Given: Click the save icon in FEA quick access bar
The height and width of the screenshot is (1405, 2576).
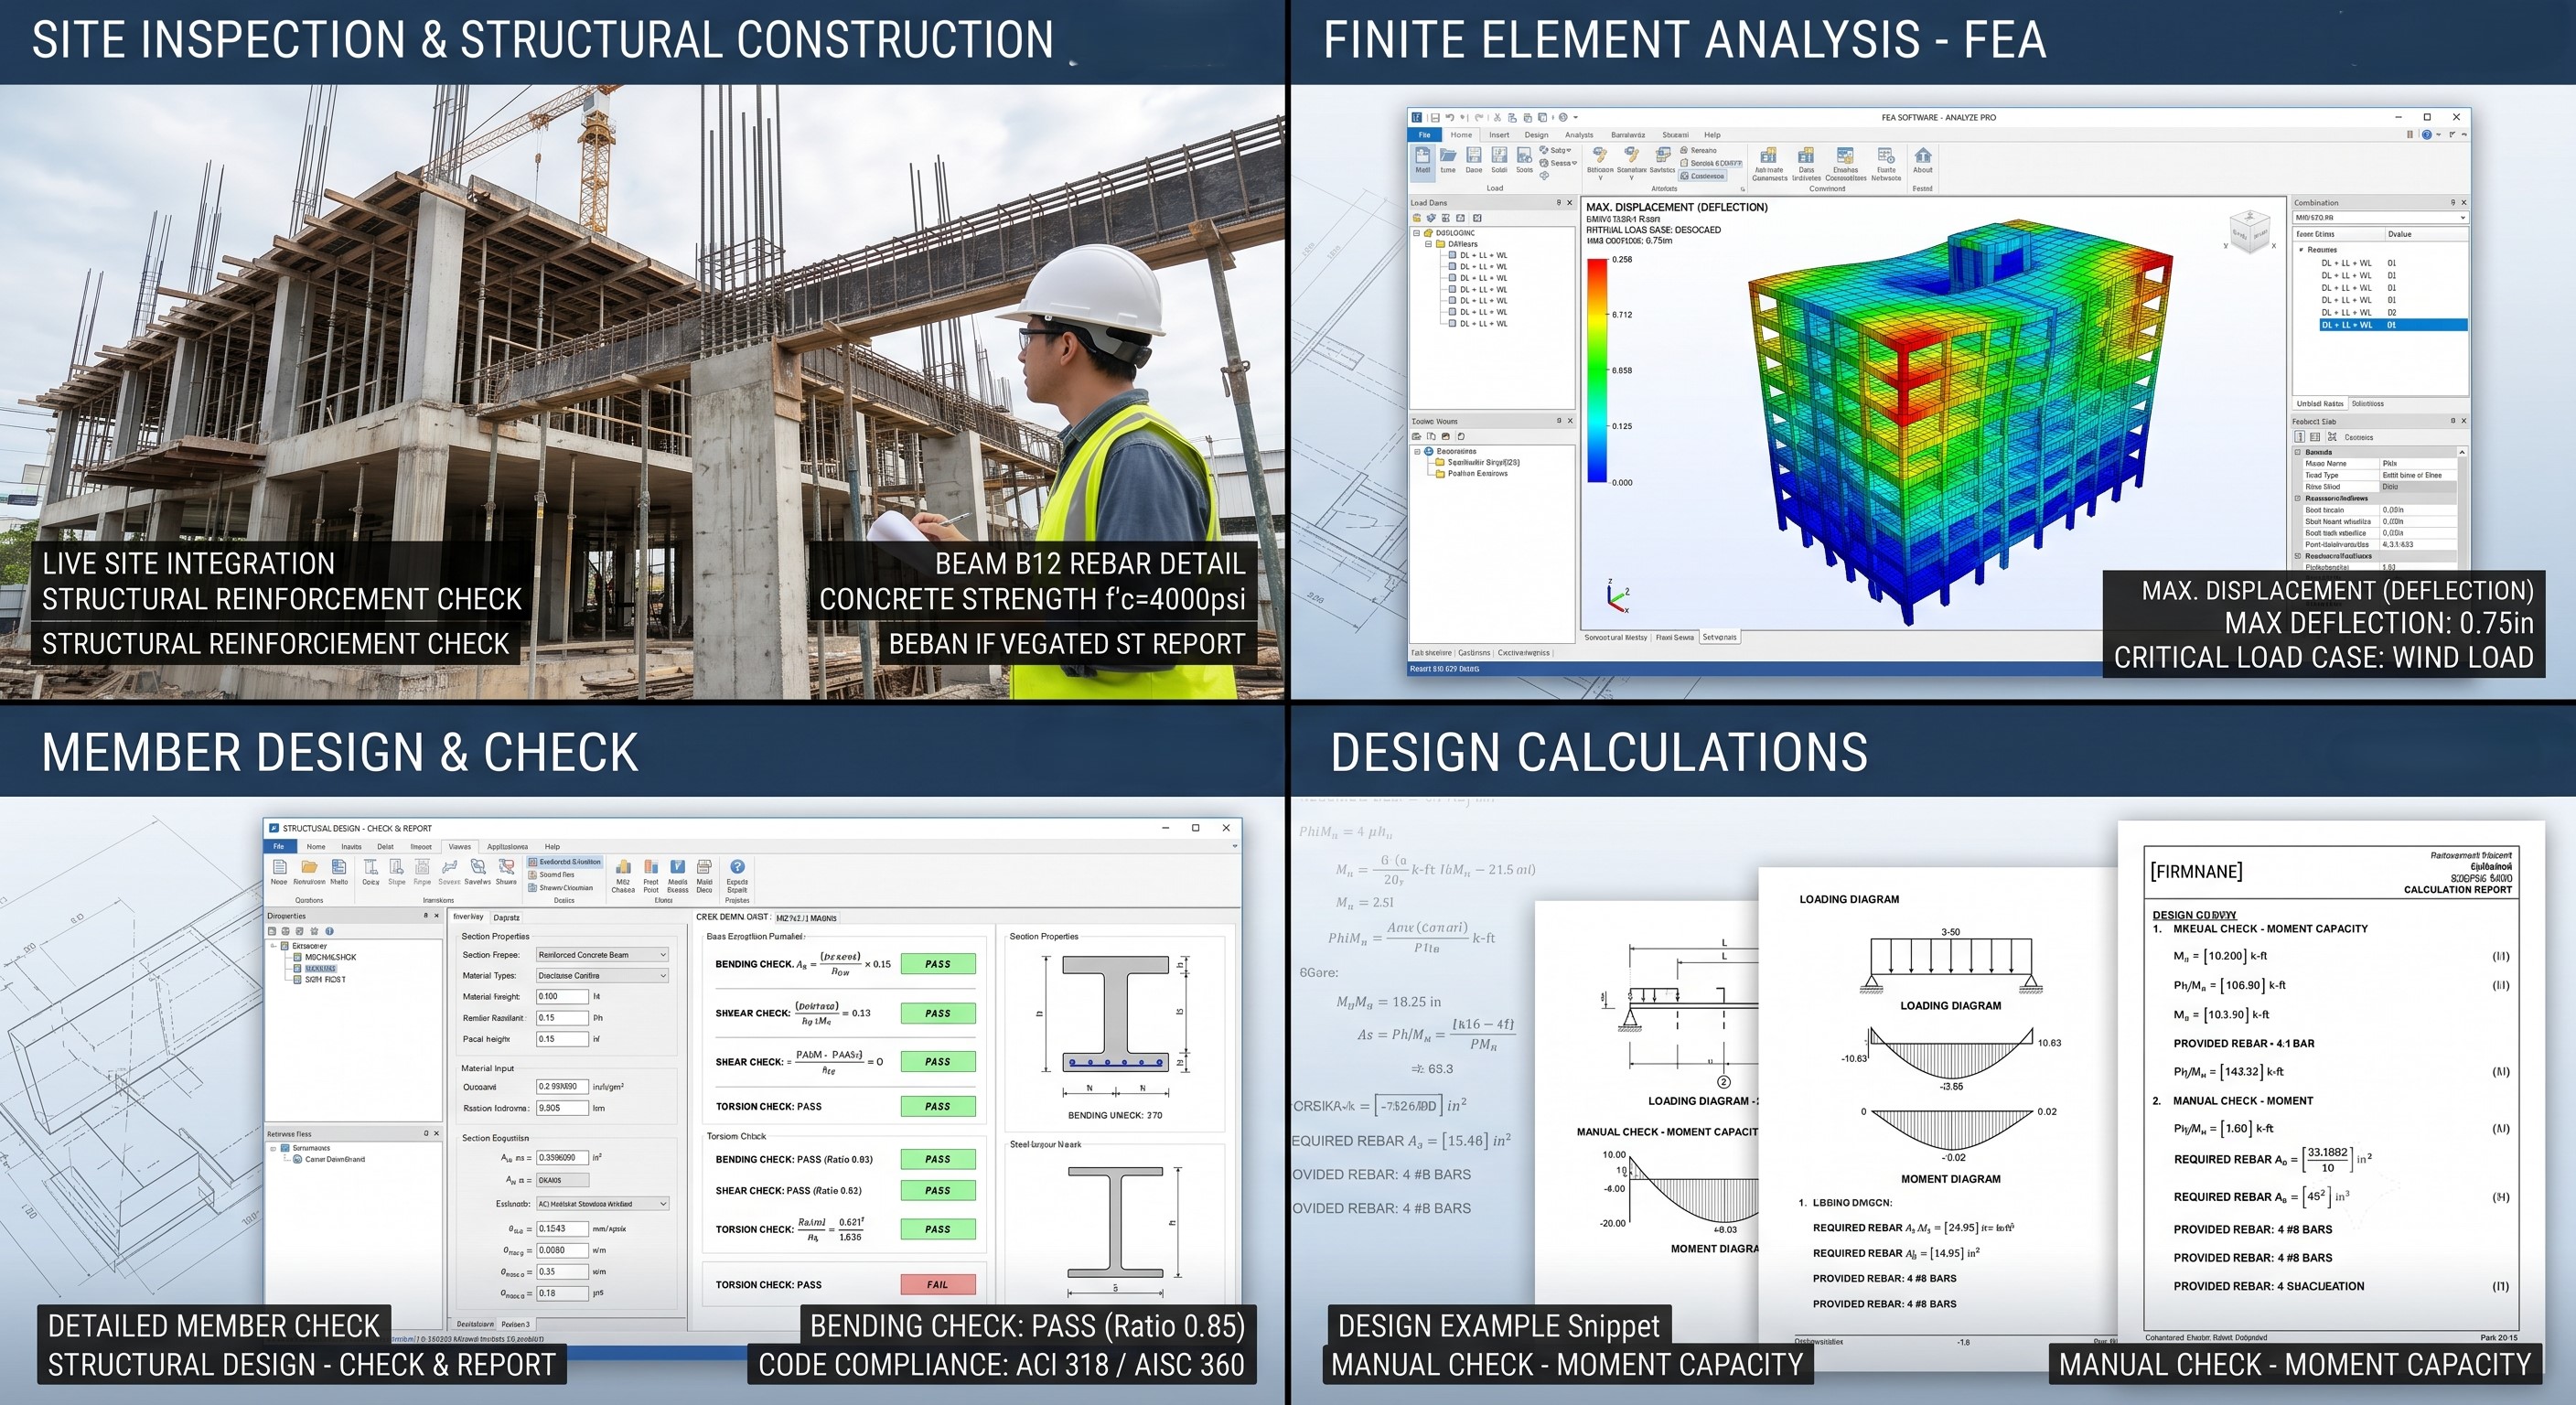Looking at the screenshot, I should [x=1435, y=117].
